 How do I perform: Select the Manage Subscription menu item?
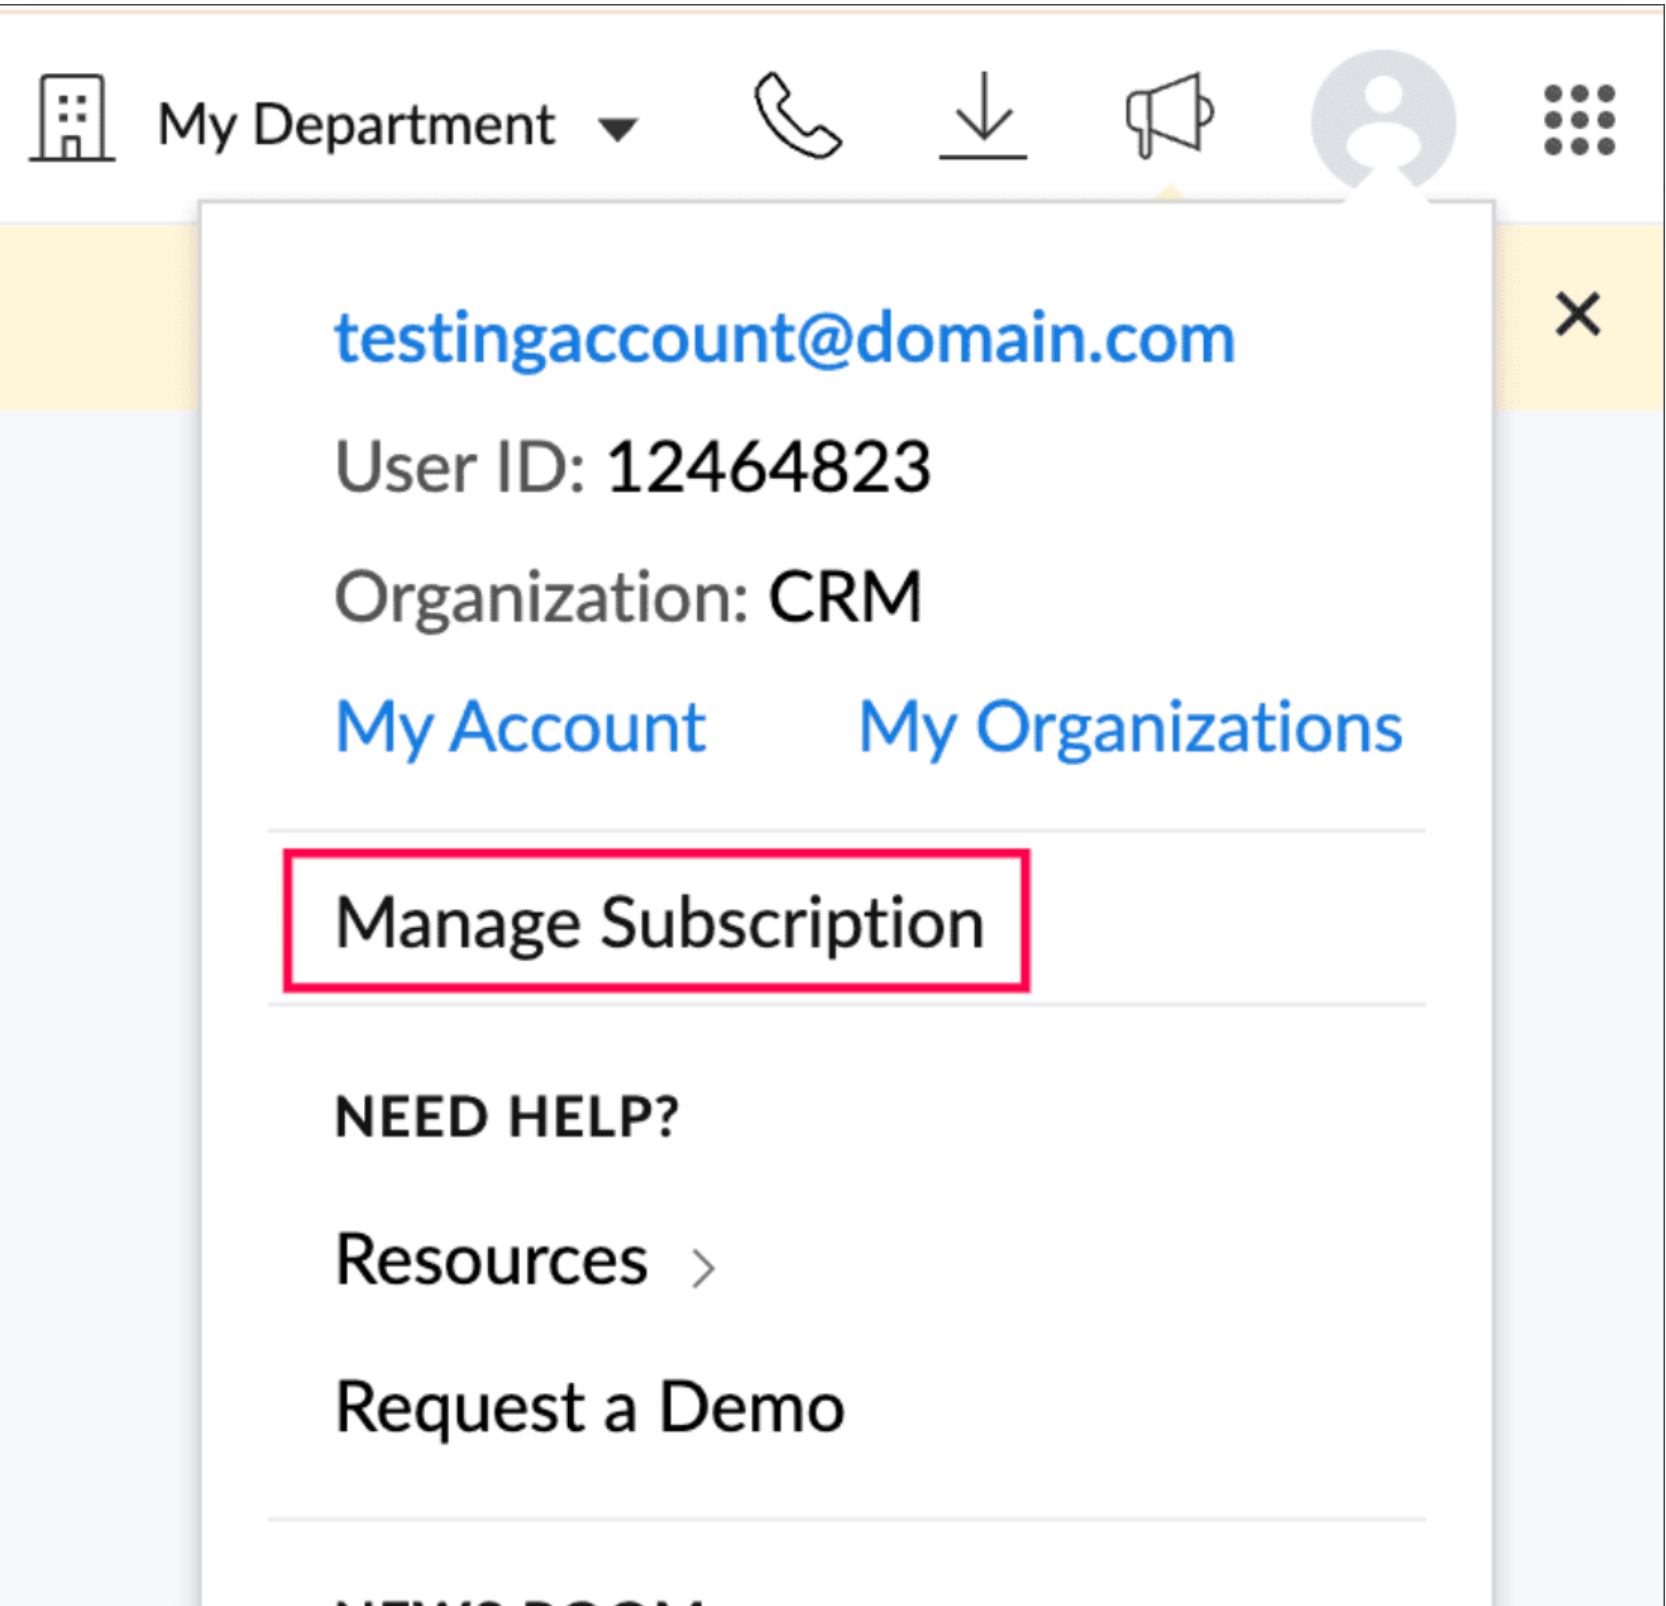(659, 921)
